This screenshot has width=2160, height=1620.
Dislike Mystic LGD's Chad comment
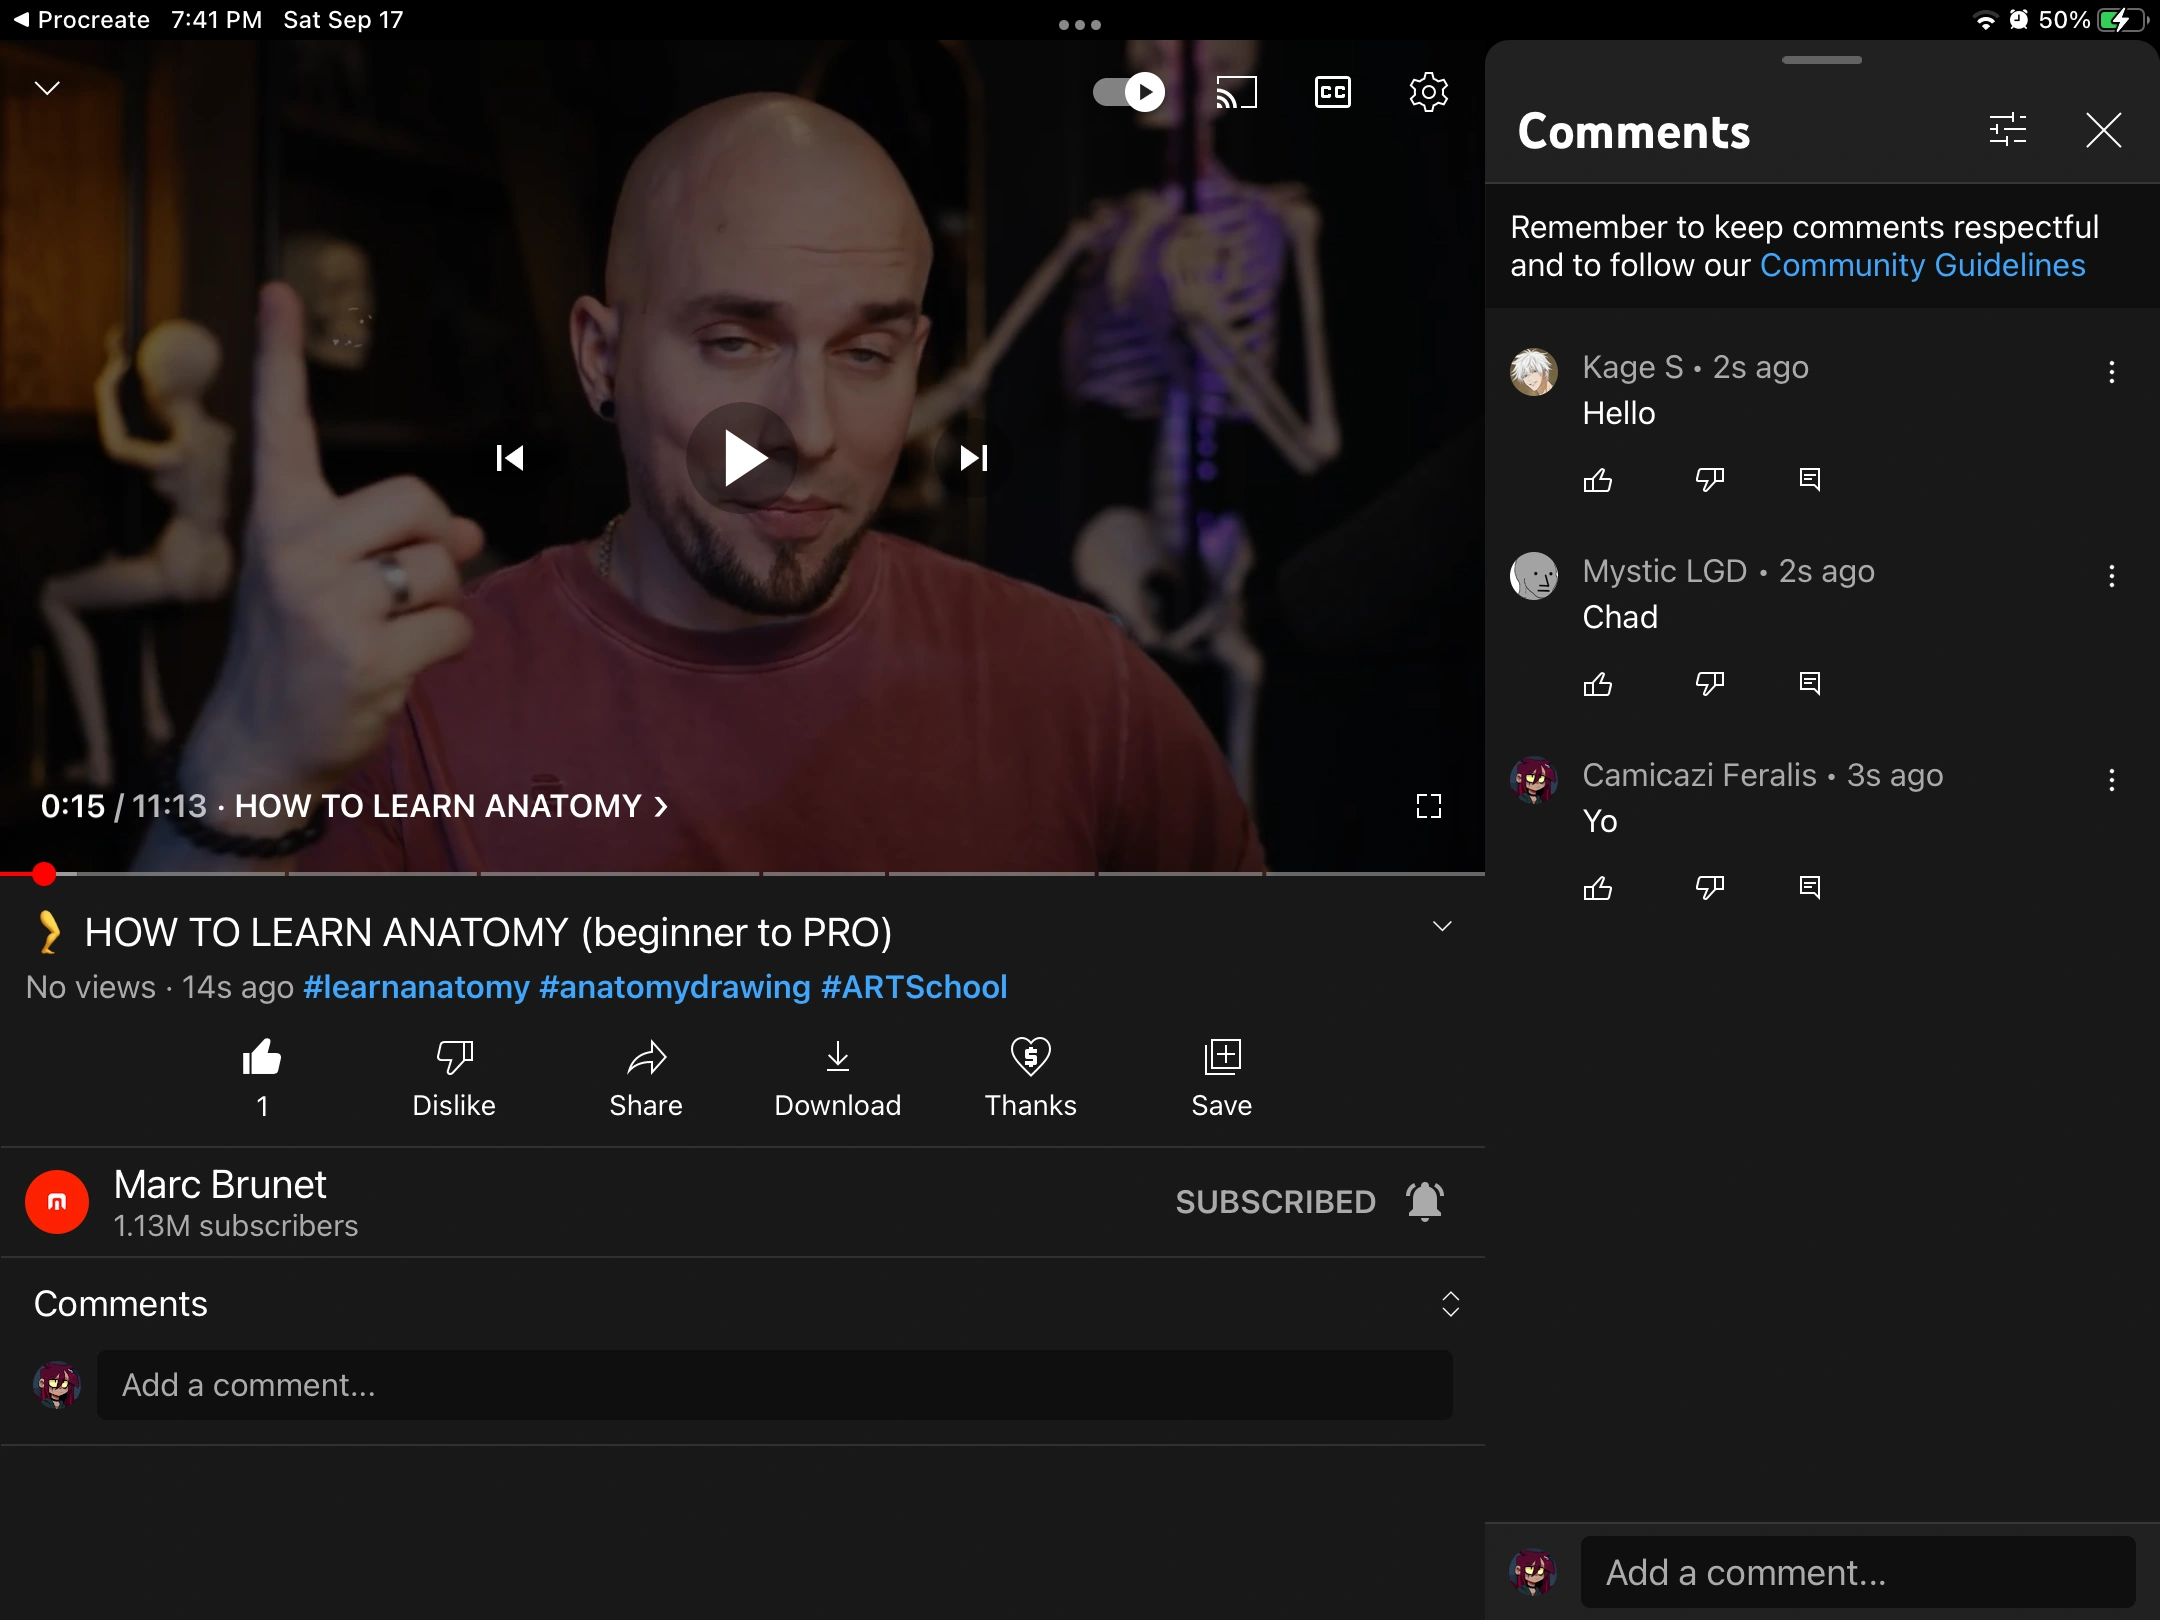tap(1710, 684)
